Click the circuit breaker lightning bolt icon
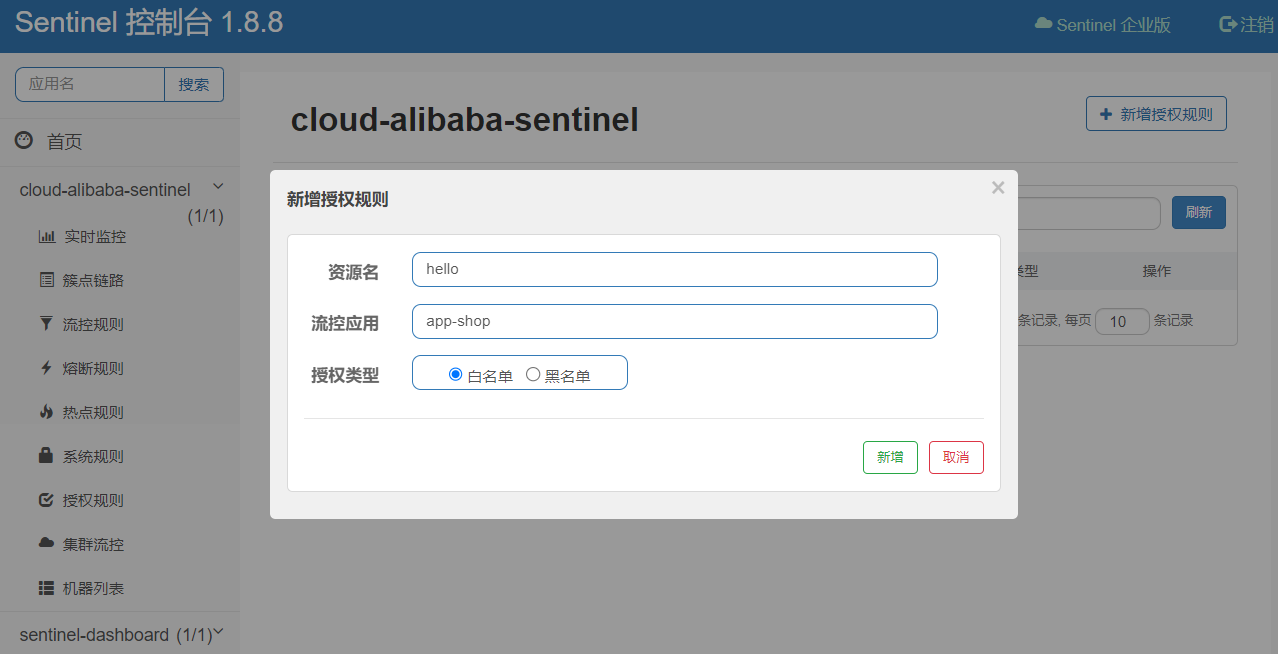The height and width of the screenshot is (654, 1278). point(46,368)
